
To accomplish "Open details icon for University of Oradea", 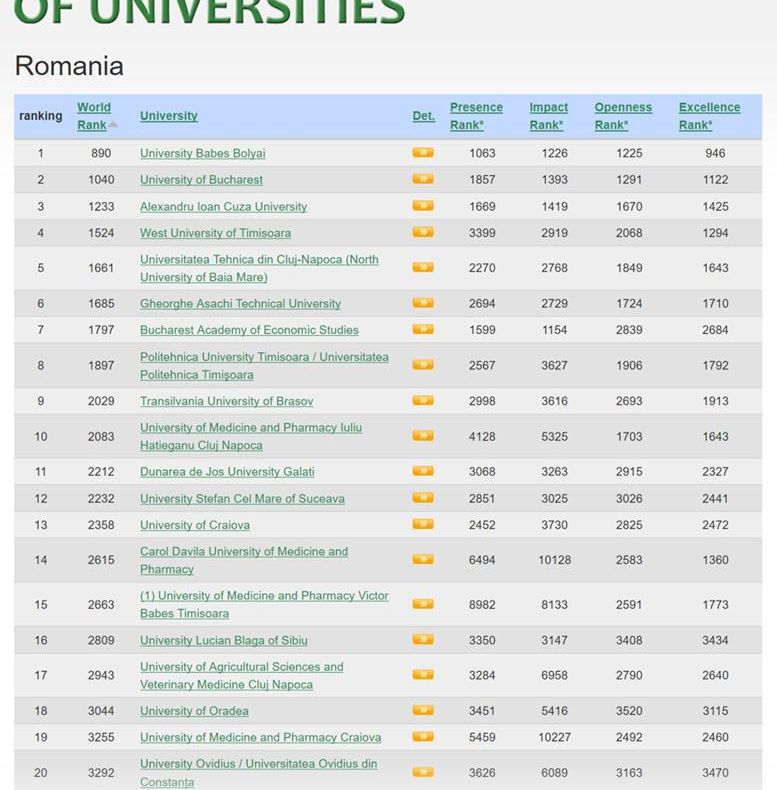I will tap(423, 710).
